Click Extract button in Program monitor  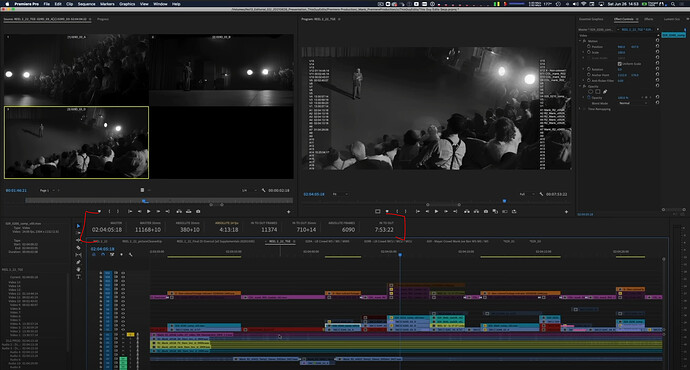pos(476,212)
